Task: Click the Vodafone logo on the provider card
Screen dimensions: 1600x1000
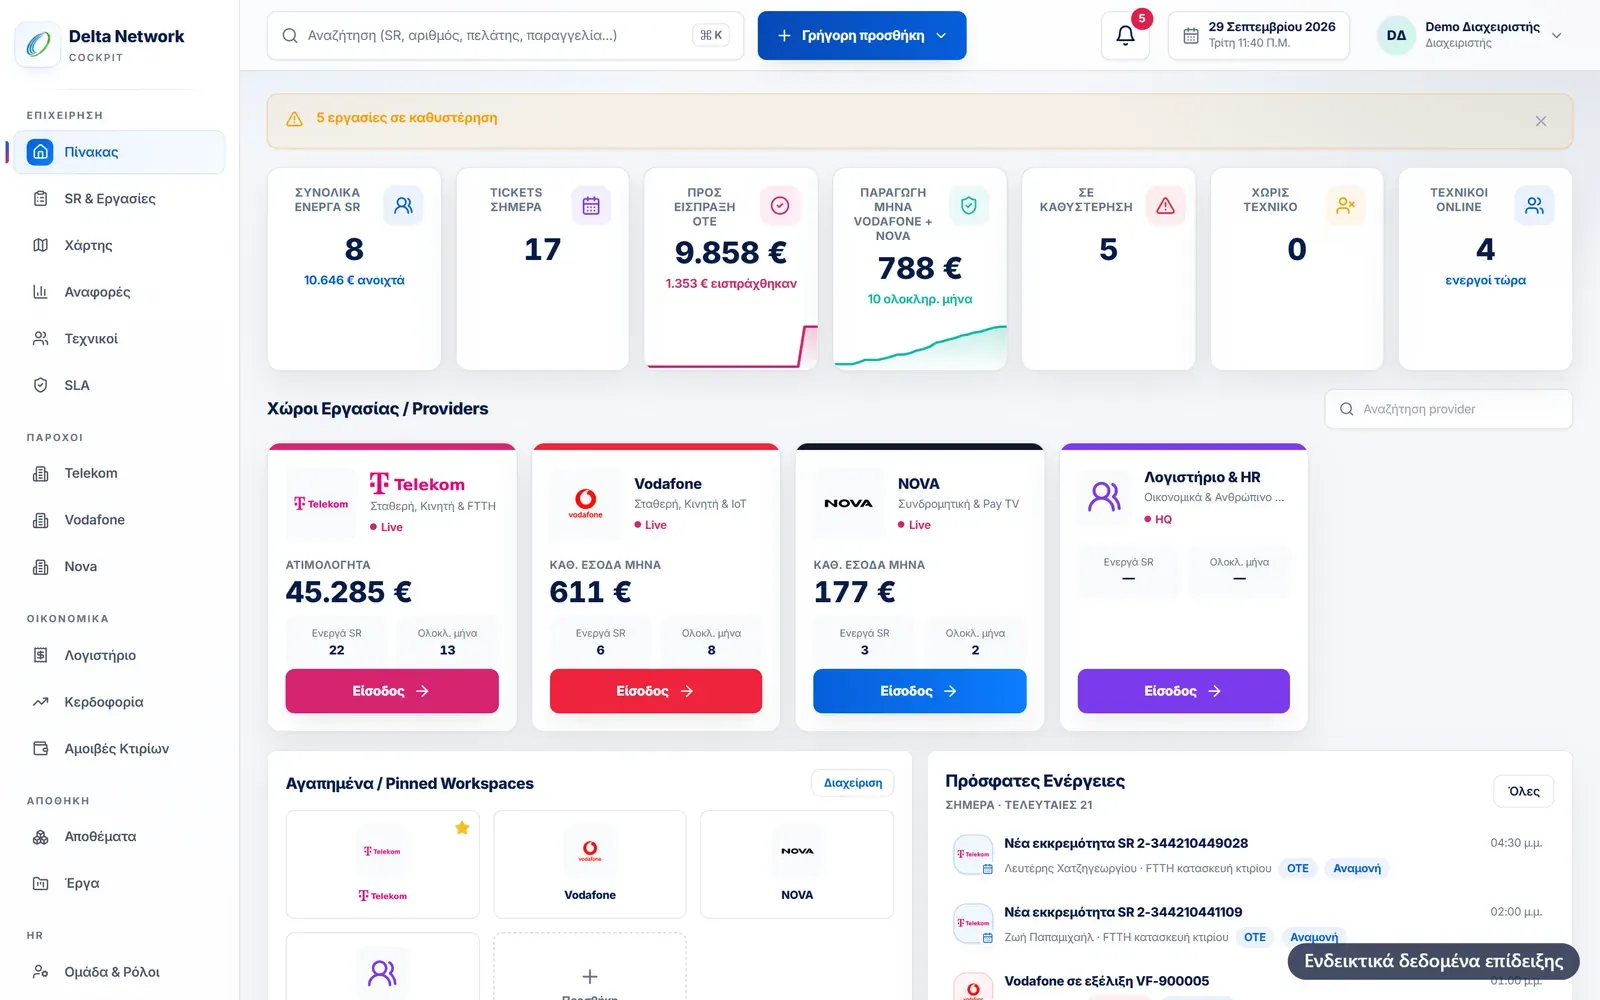Action: tap(585, 503)
